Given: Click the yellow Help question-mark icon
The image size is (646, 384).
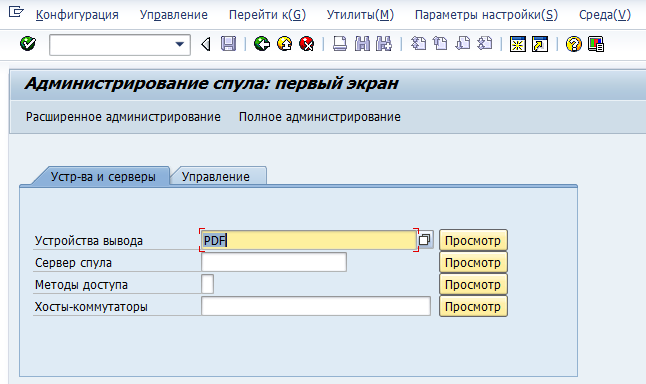Looking at the screenshot, I should (x=573, y=44).
